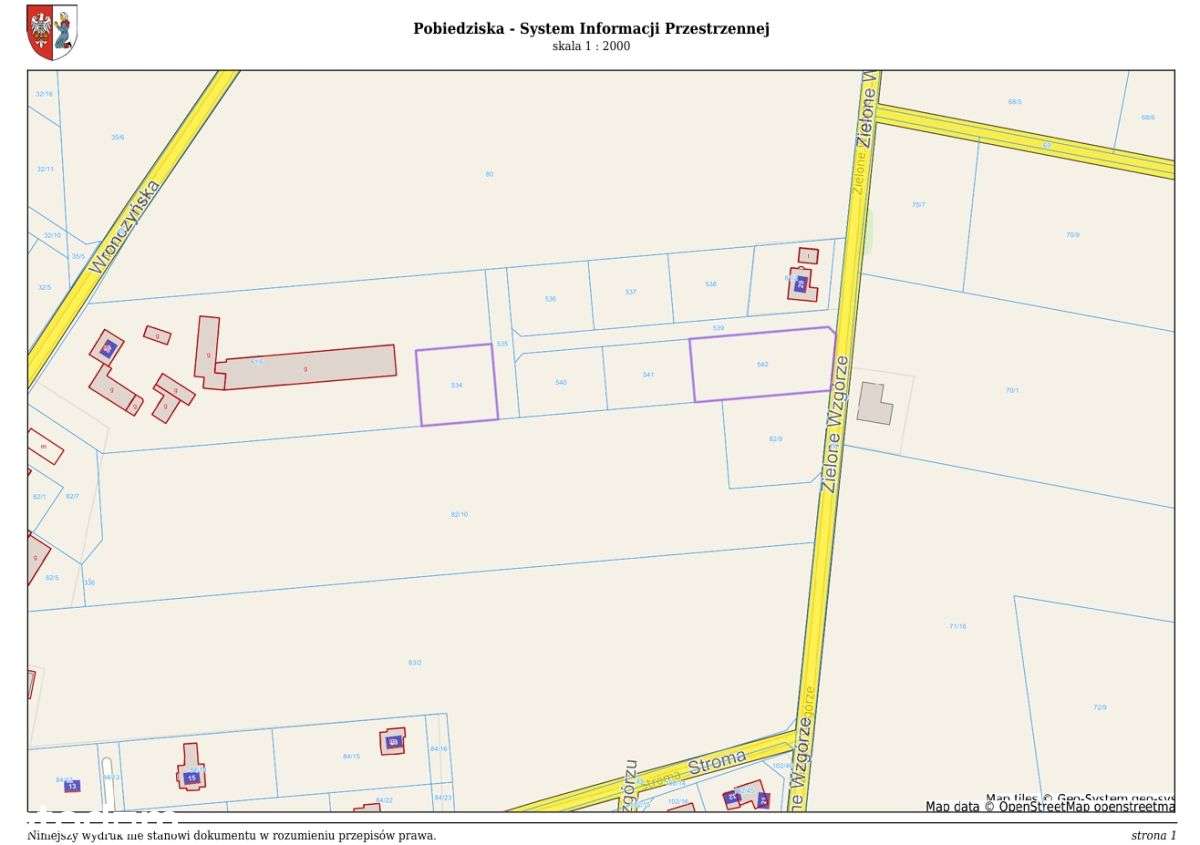Click parcel label 71/18

click(957, 626)
